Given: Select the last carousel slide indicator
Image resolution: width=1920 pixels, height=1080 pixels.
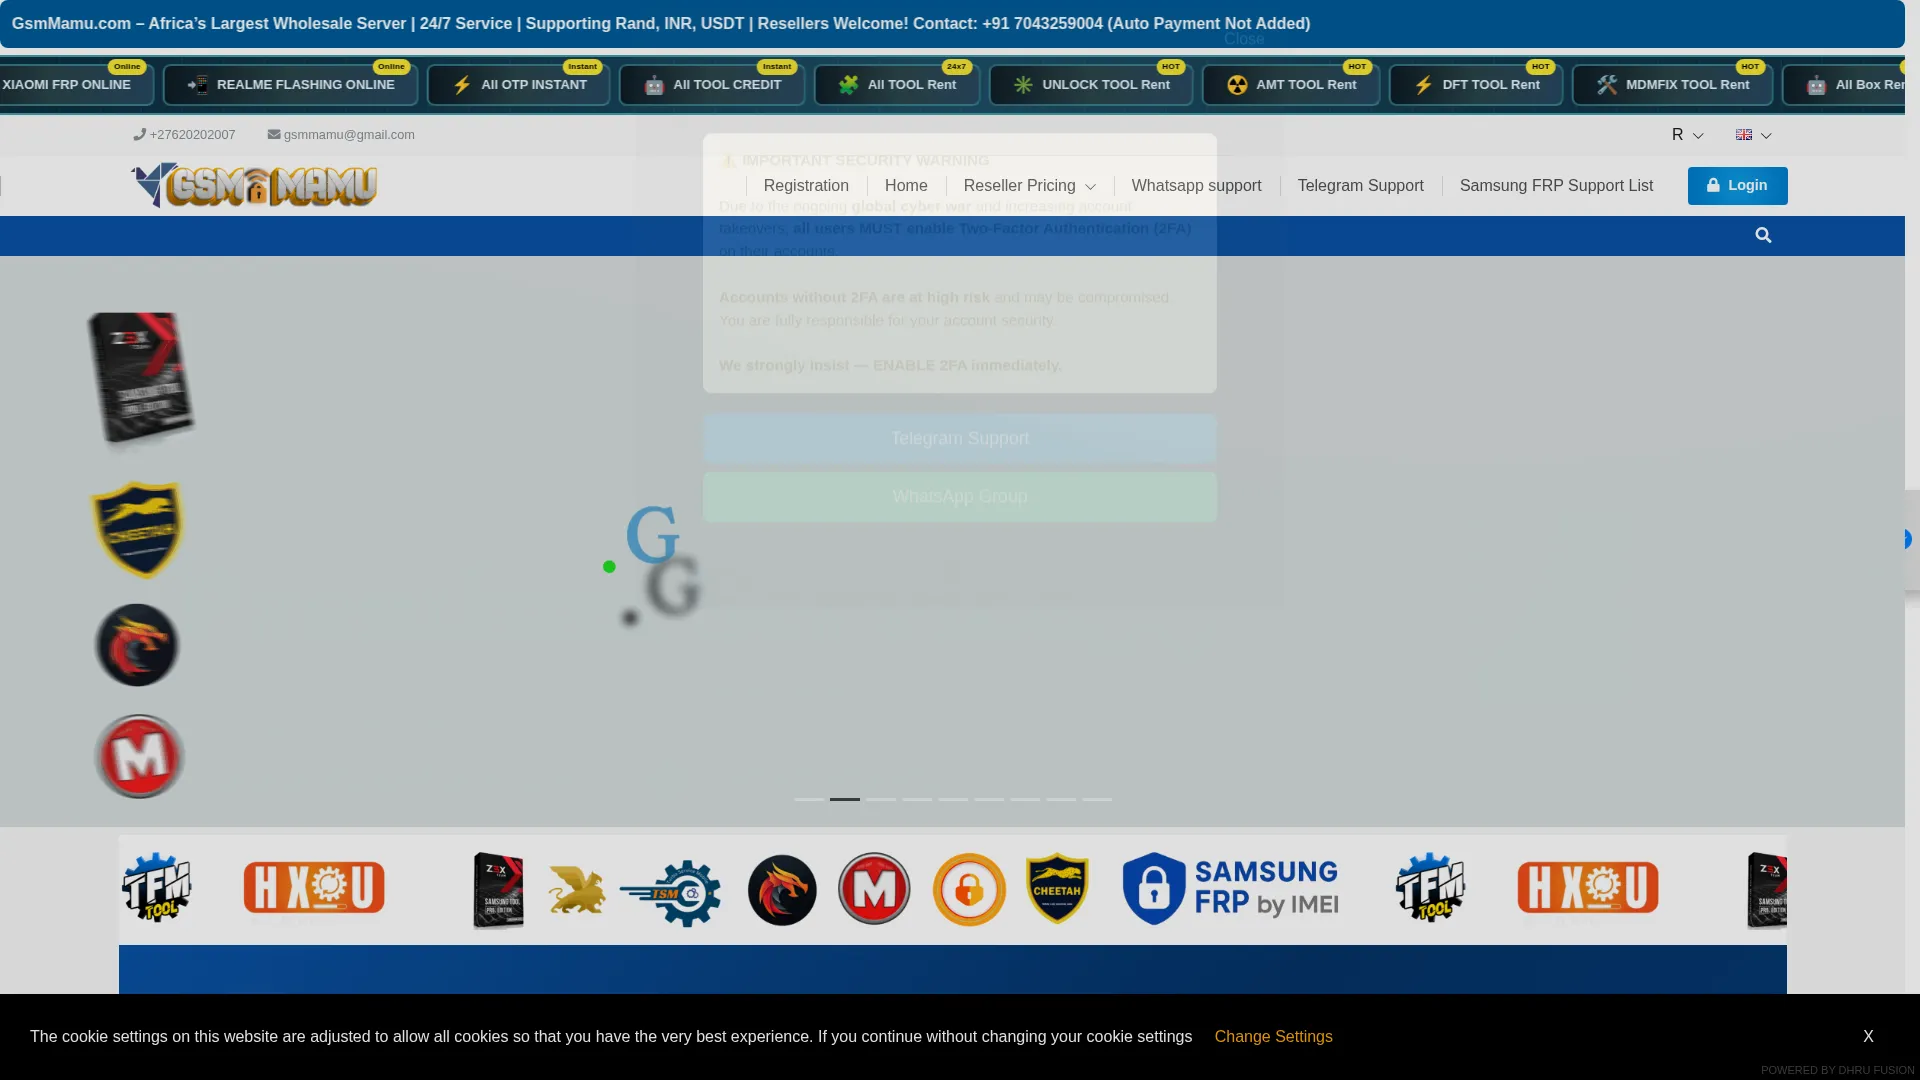Looking at the screenshot, I should [x=1097, y=799].
